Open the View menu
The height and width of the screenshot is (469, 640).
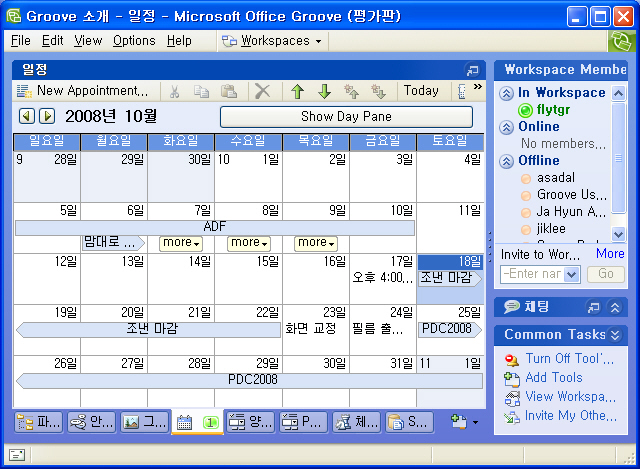(88, 41)
